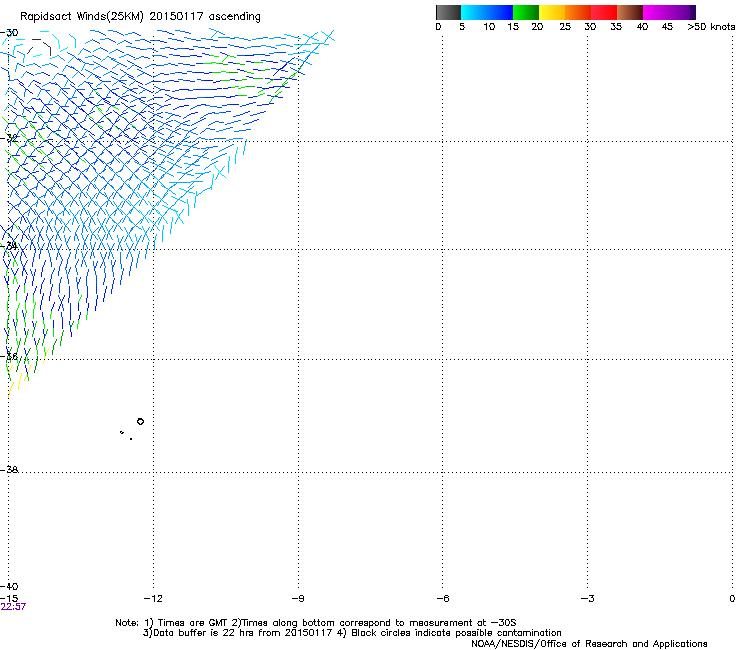740x650 pixels.
Task: Click the purple '22:57' time stamp
Action: coord(13,607)
